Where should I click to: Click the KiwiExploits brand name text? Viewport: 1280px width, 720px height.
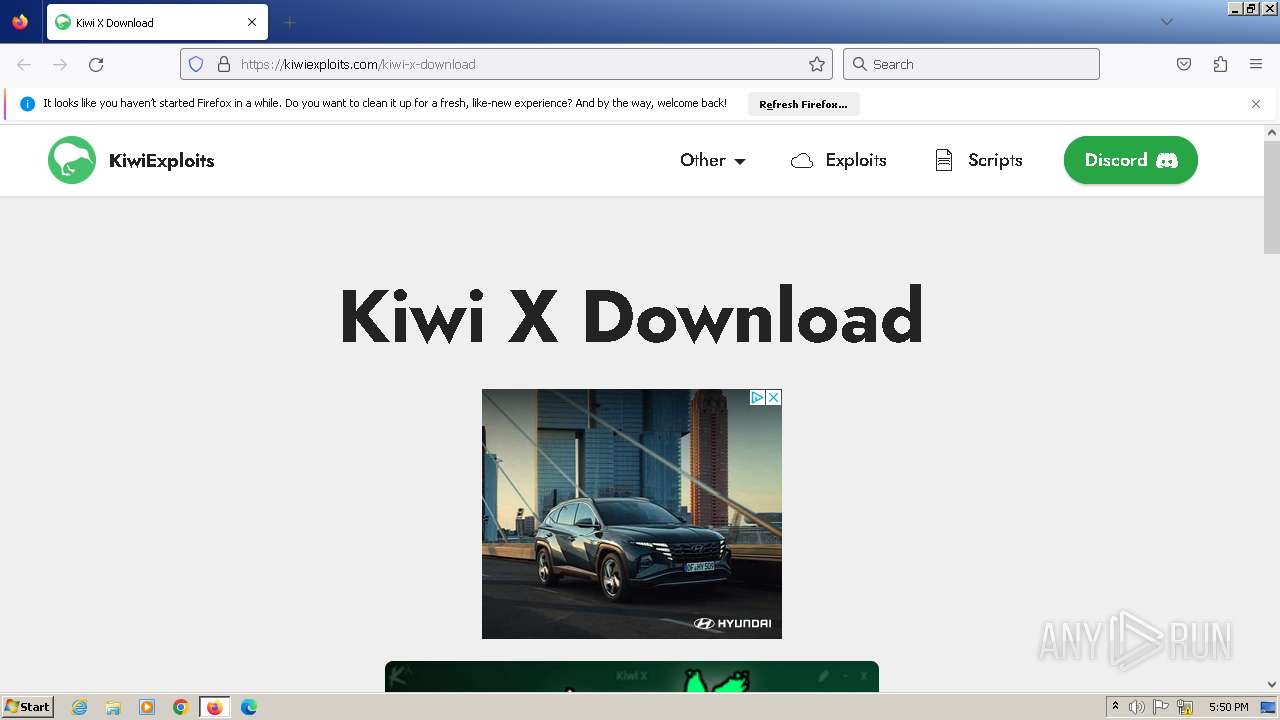coord(161,160)
